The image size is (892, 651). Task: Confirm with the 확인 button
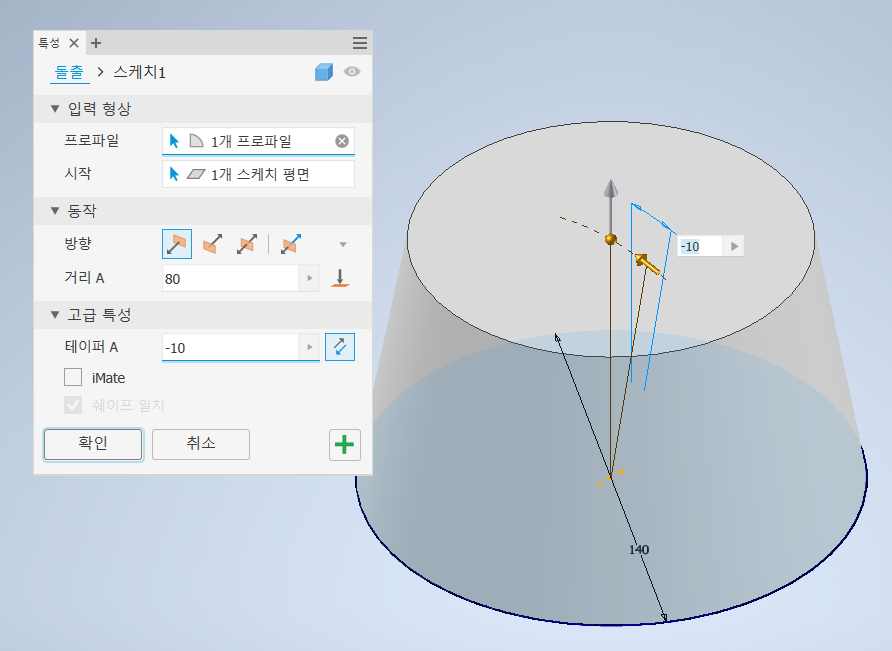[93, 444]
